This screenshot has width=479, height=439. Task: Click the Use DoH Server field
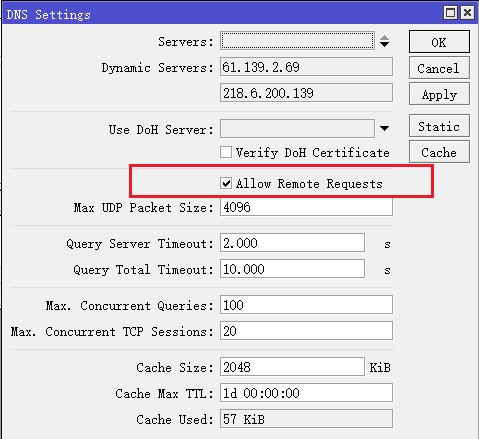coord(297,129)
